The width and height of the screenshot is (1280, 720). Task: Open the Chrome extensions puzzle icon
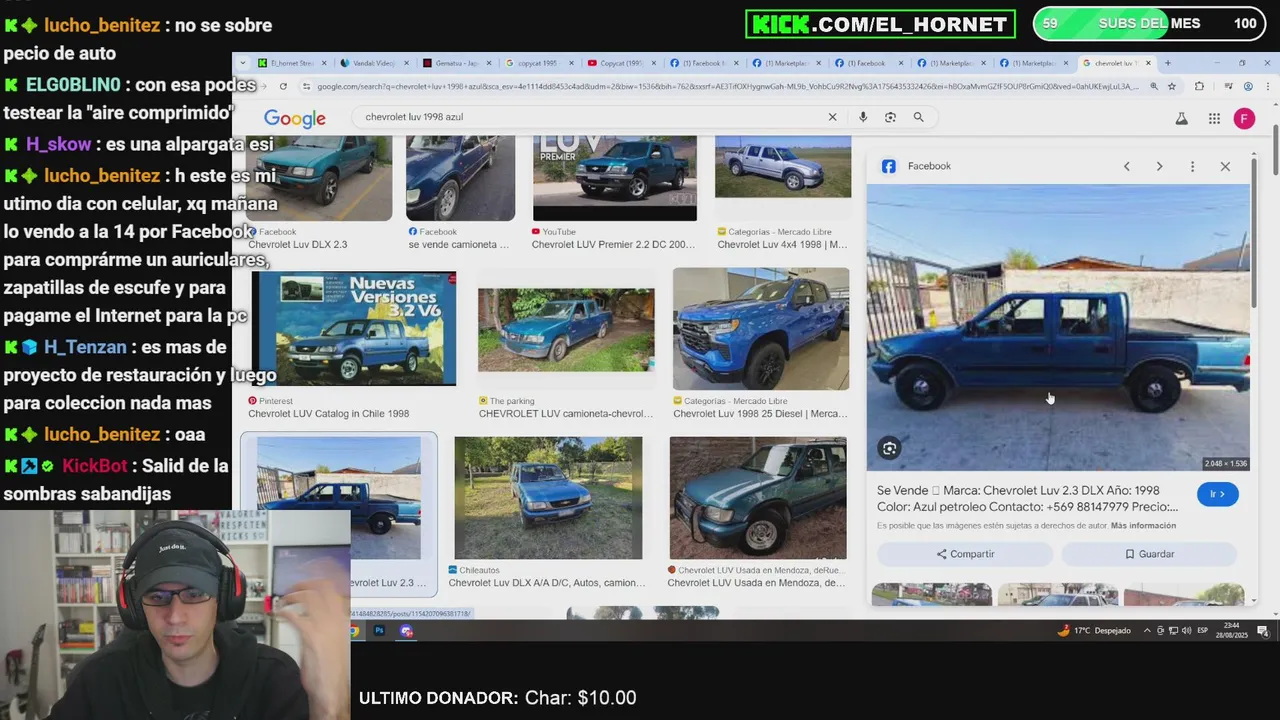[x=1199, y=87]
